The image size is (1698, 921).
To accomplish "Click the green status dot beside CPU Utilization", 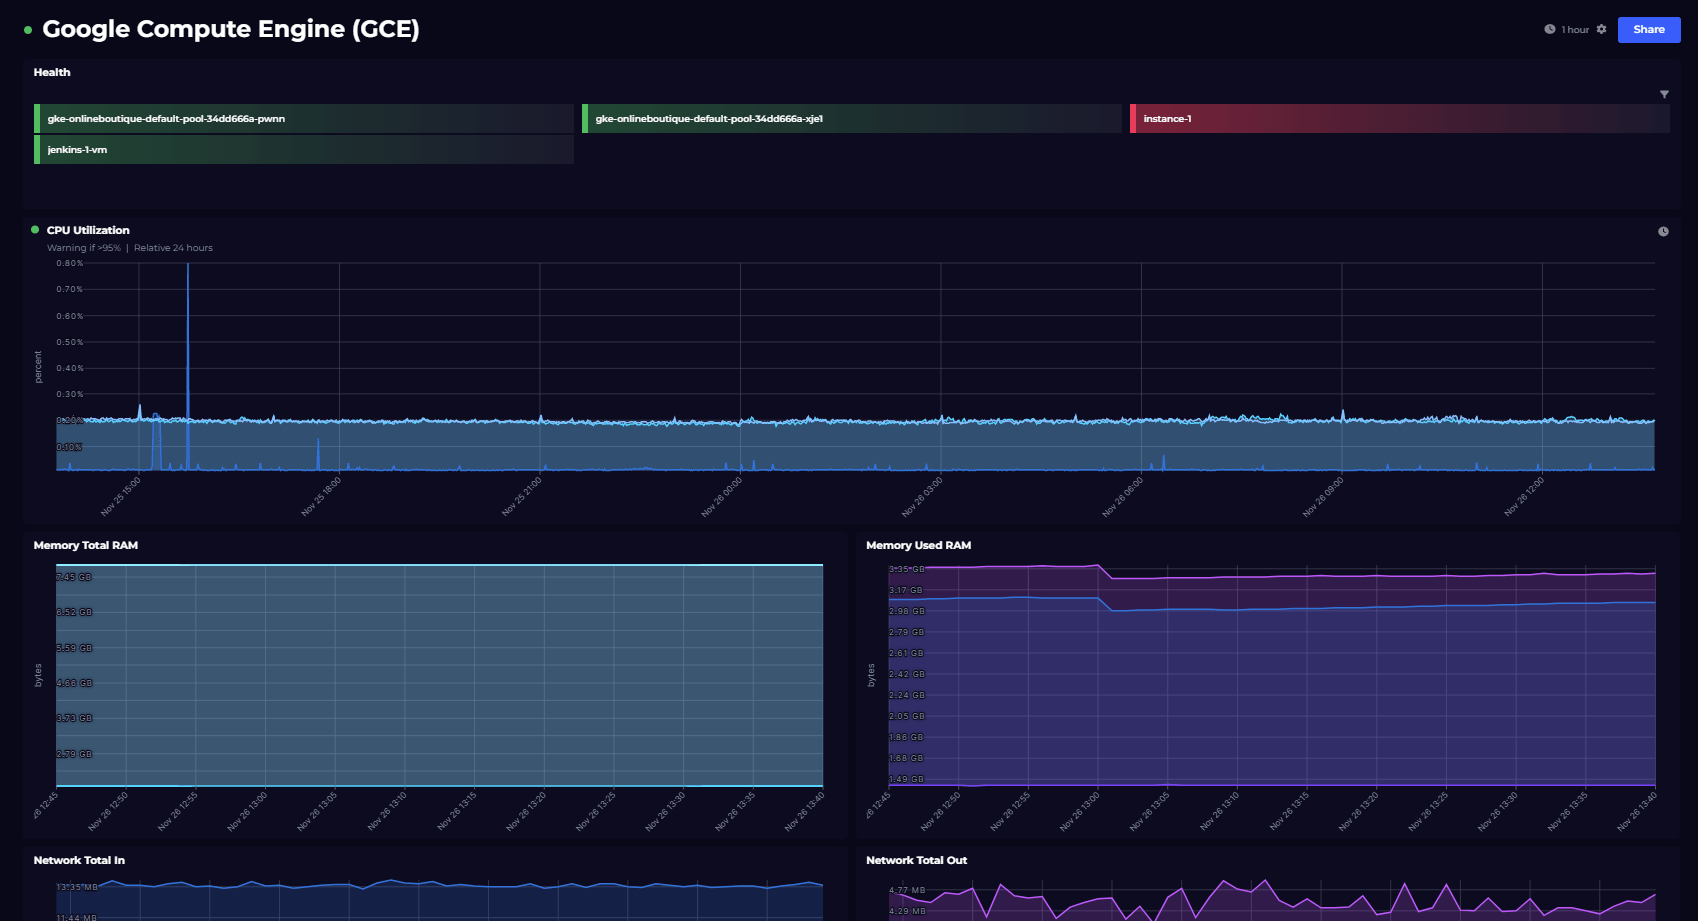I will pos(35,230).
